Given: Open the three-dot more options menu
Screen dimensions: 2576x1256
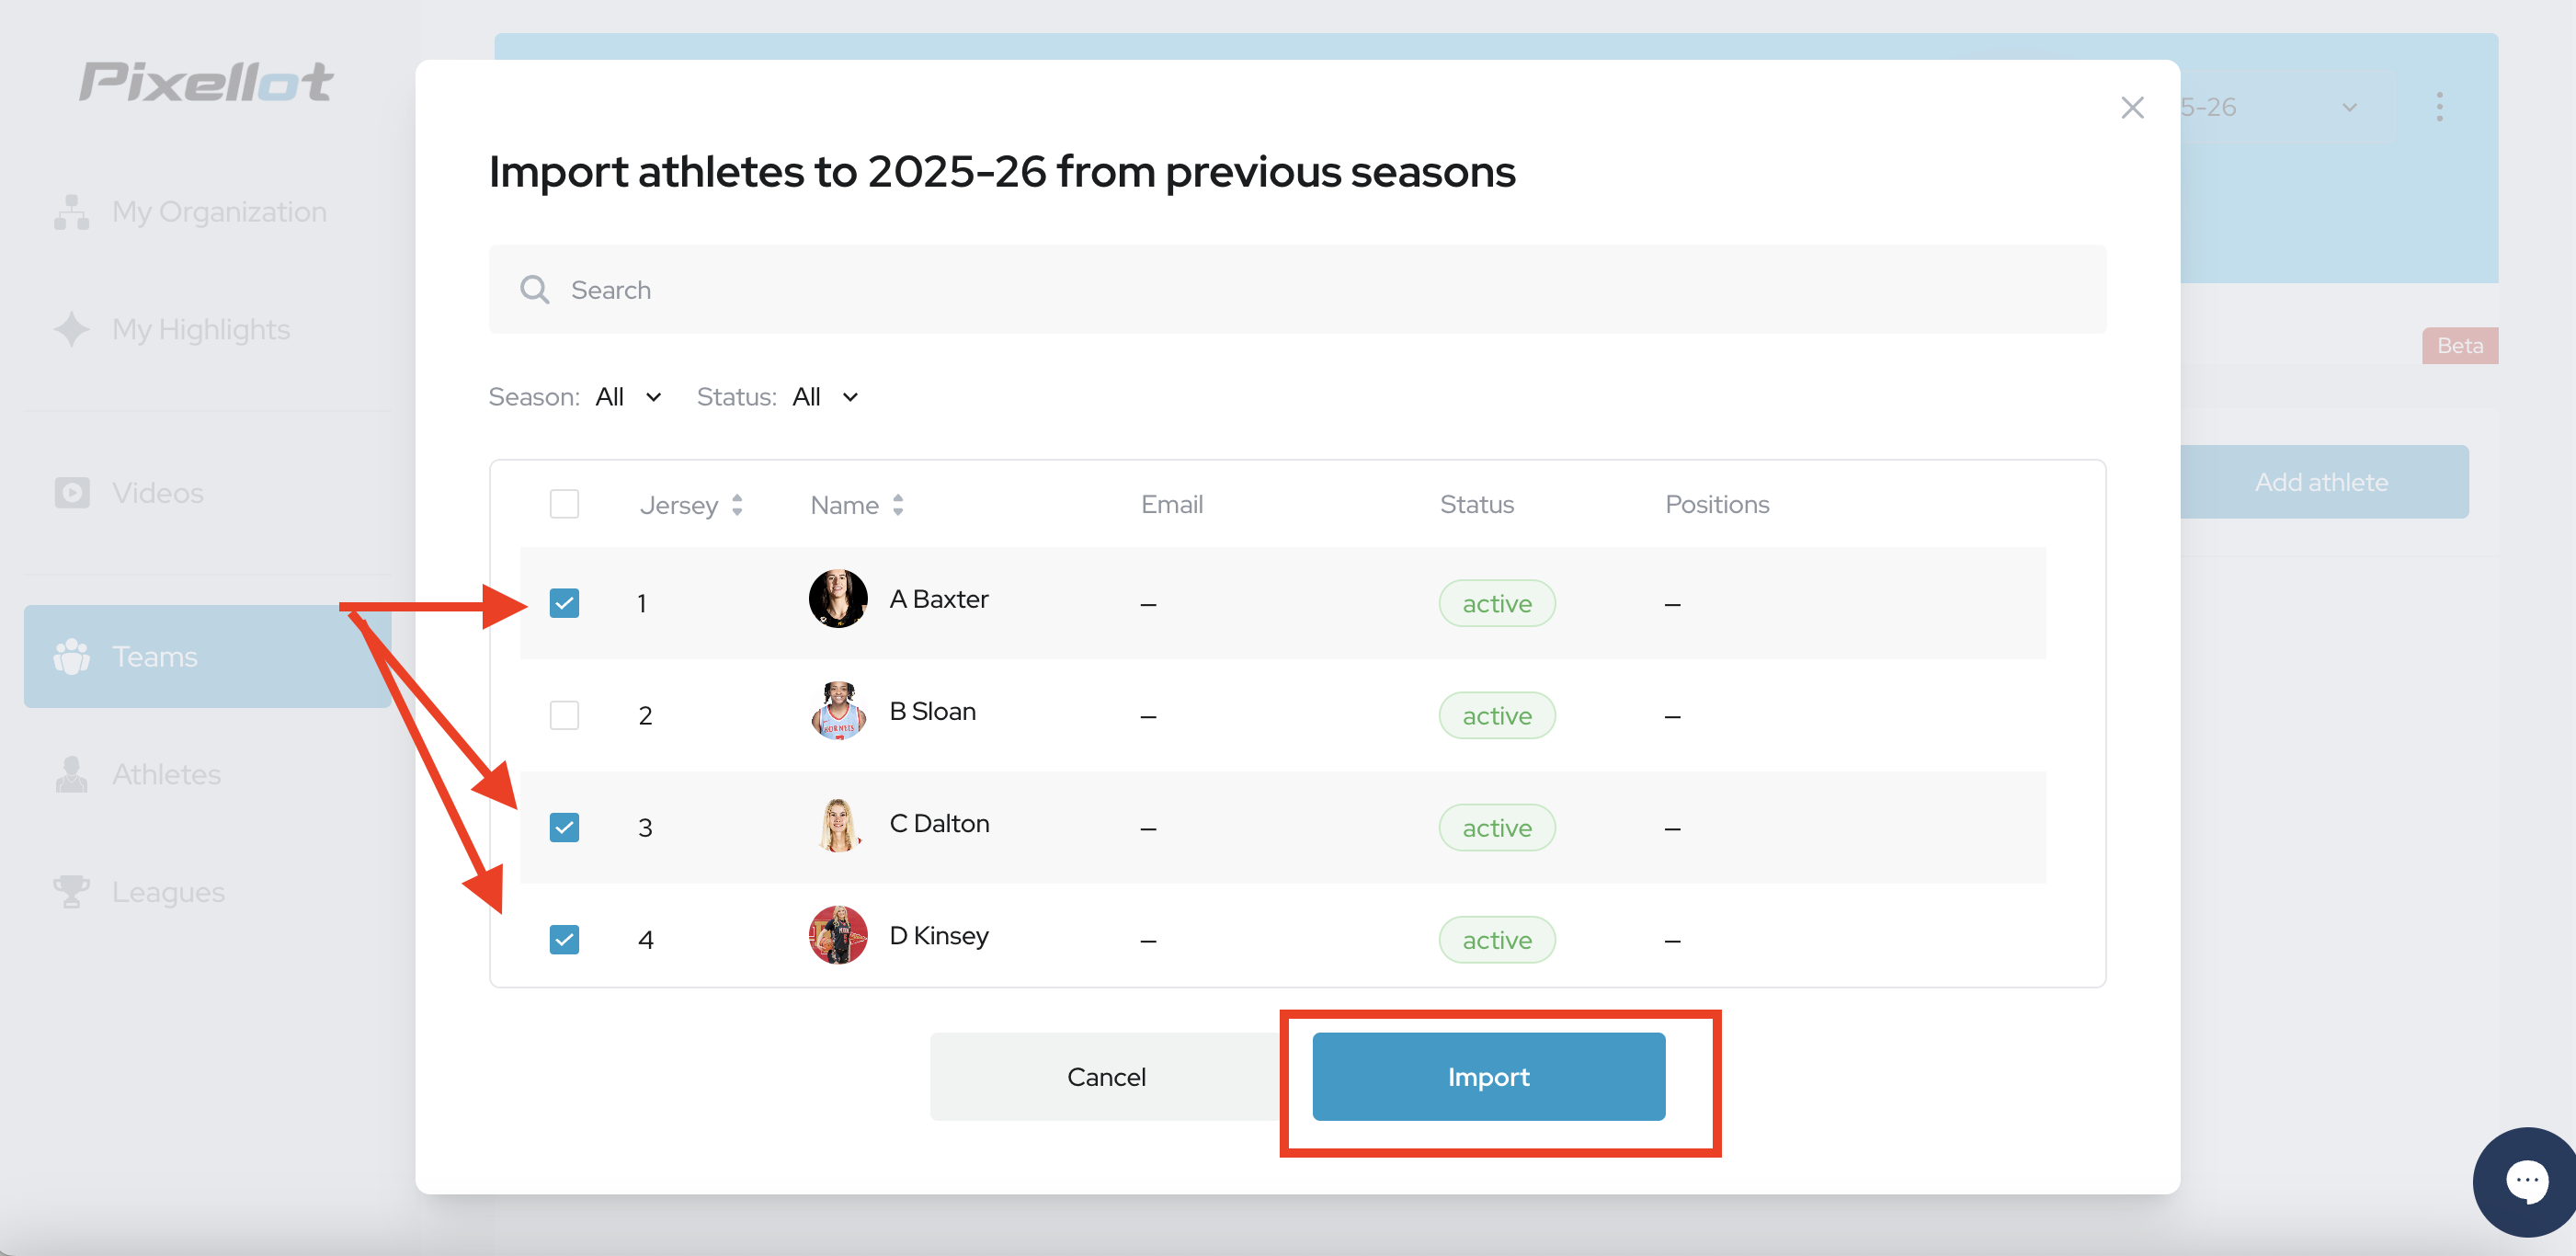Looking at the screenshot, I should click(2439, 107).
